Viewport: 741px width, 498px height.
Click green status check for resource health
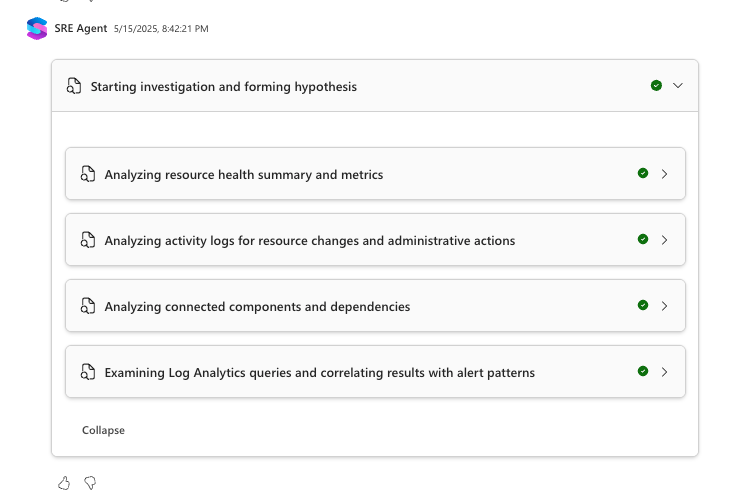(x=643, y=174)
